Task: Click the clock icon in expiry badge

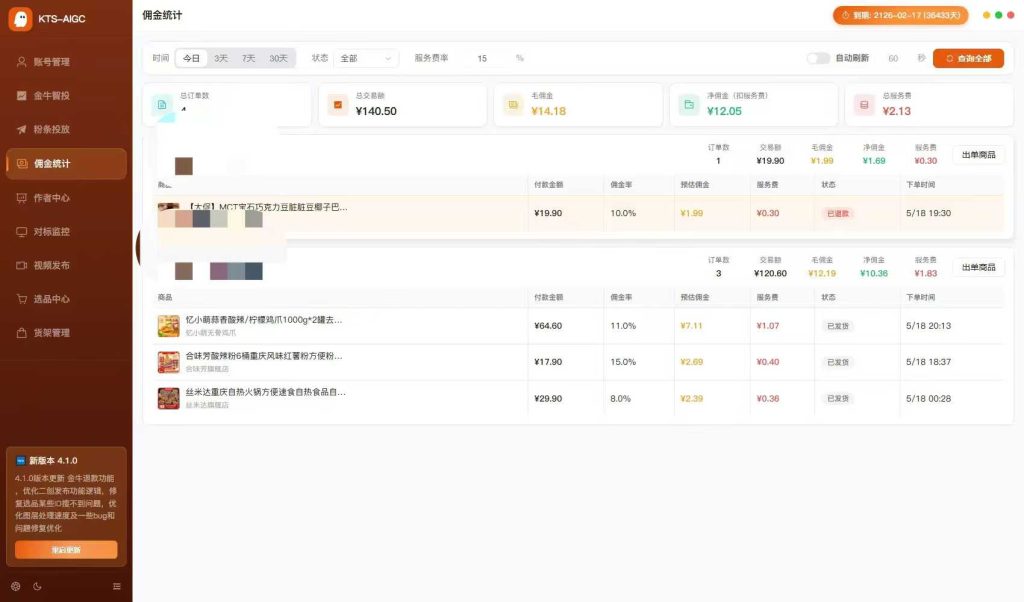Action: pyautogui.click(x=846, y=15)
